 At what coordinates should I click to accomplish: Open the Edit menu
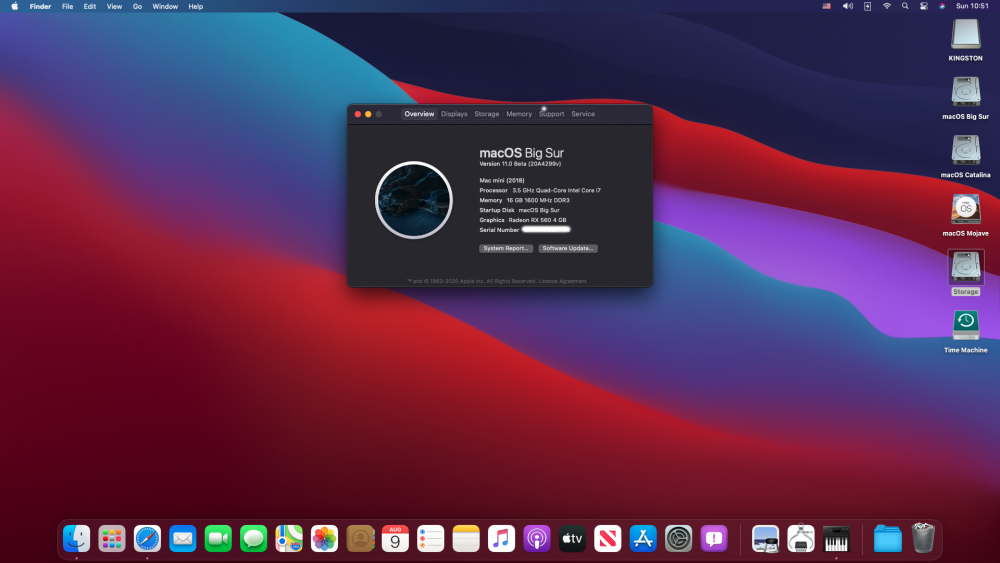(x=90, y=6)
